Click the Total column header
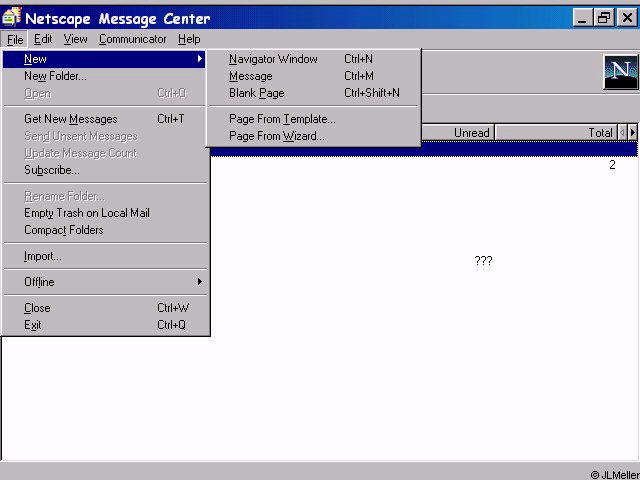 pos(556,133)
